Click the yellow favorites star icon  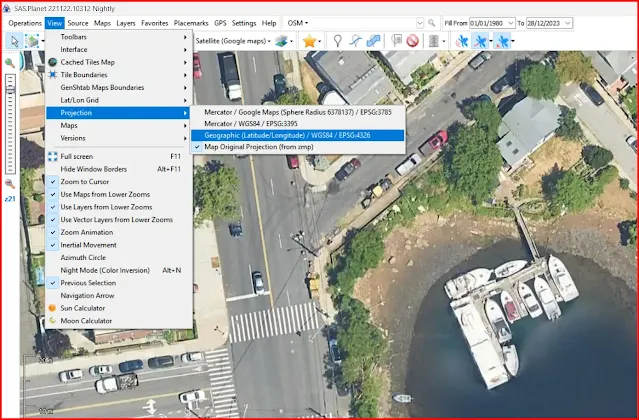click(309, 41)
